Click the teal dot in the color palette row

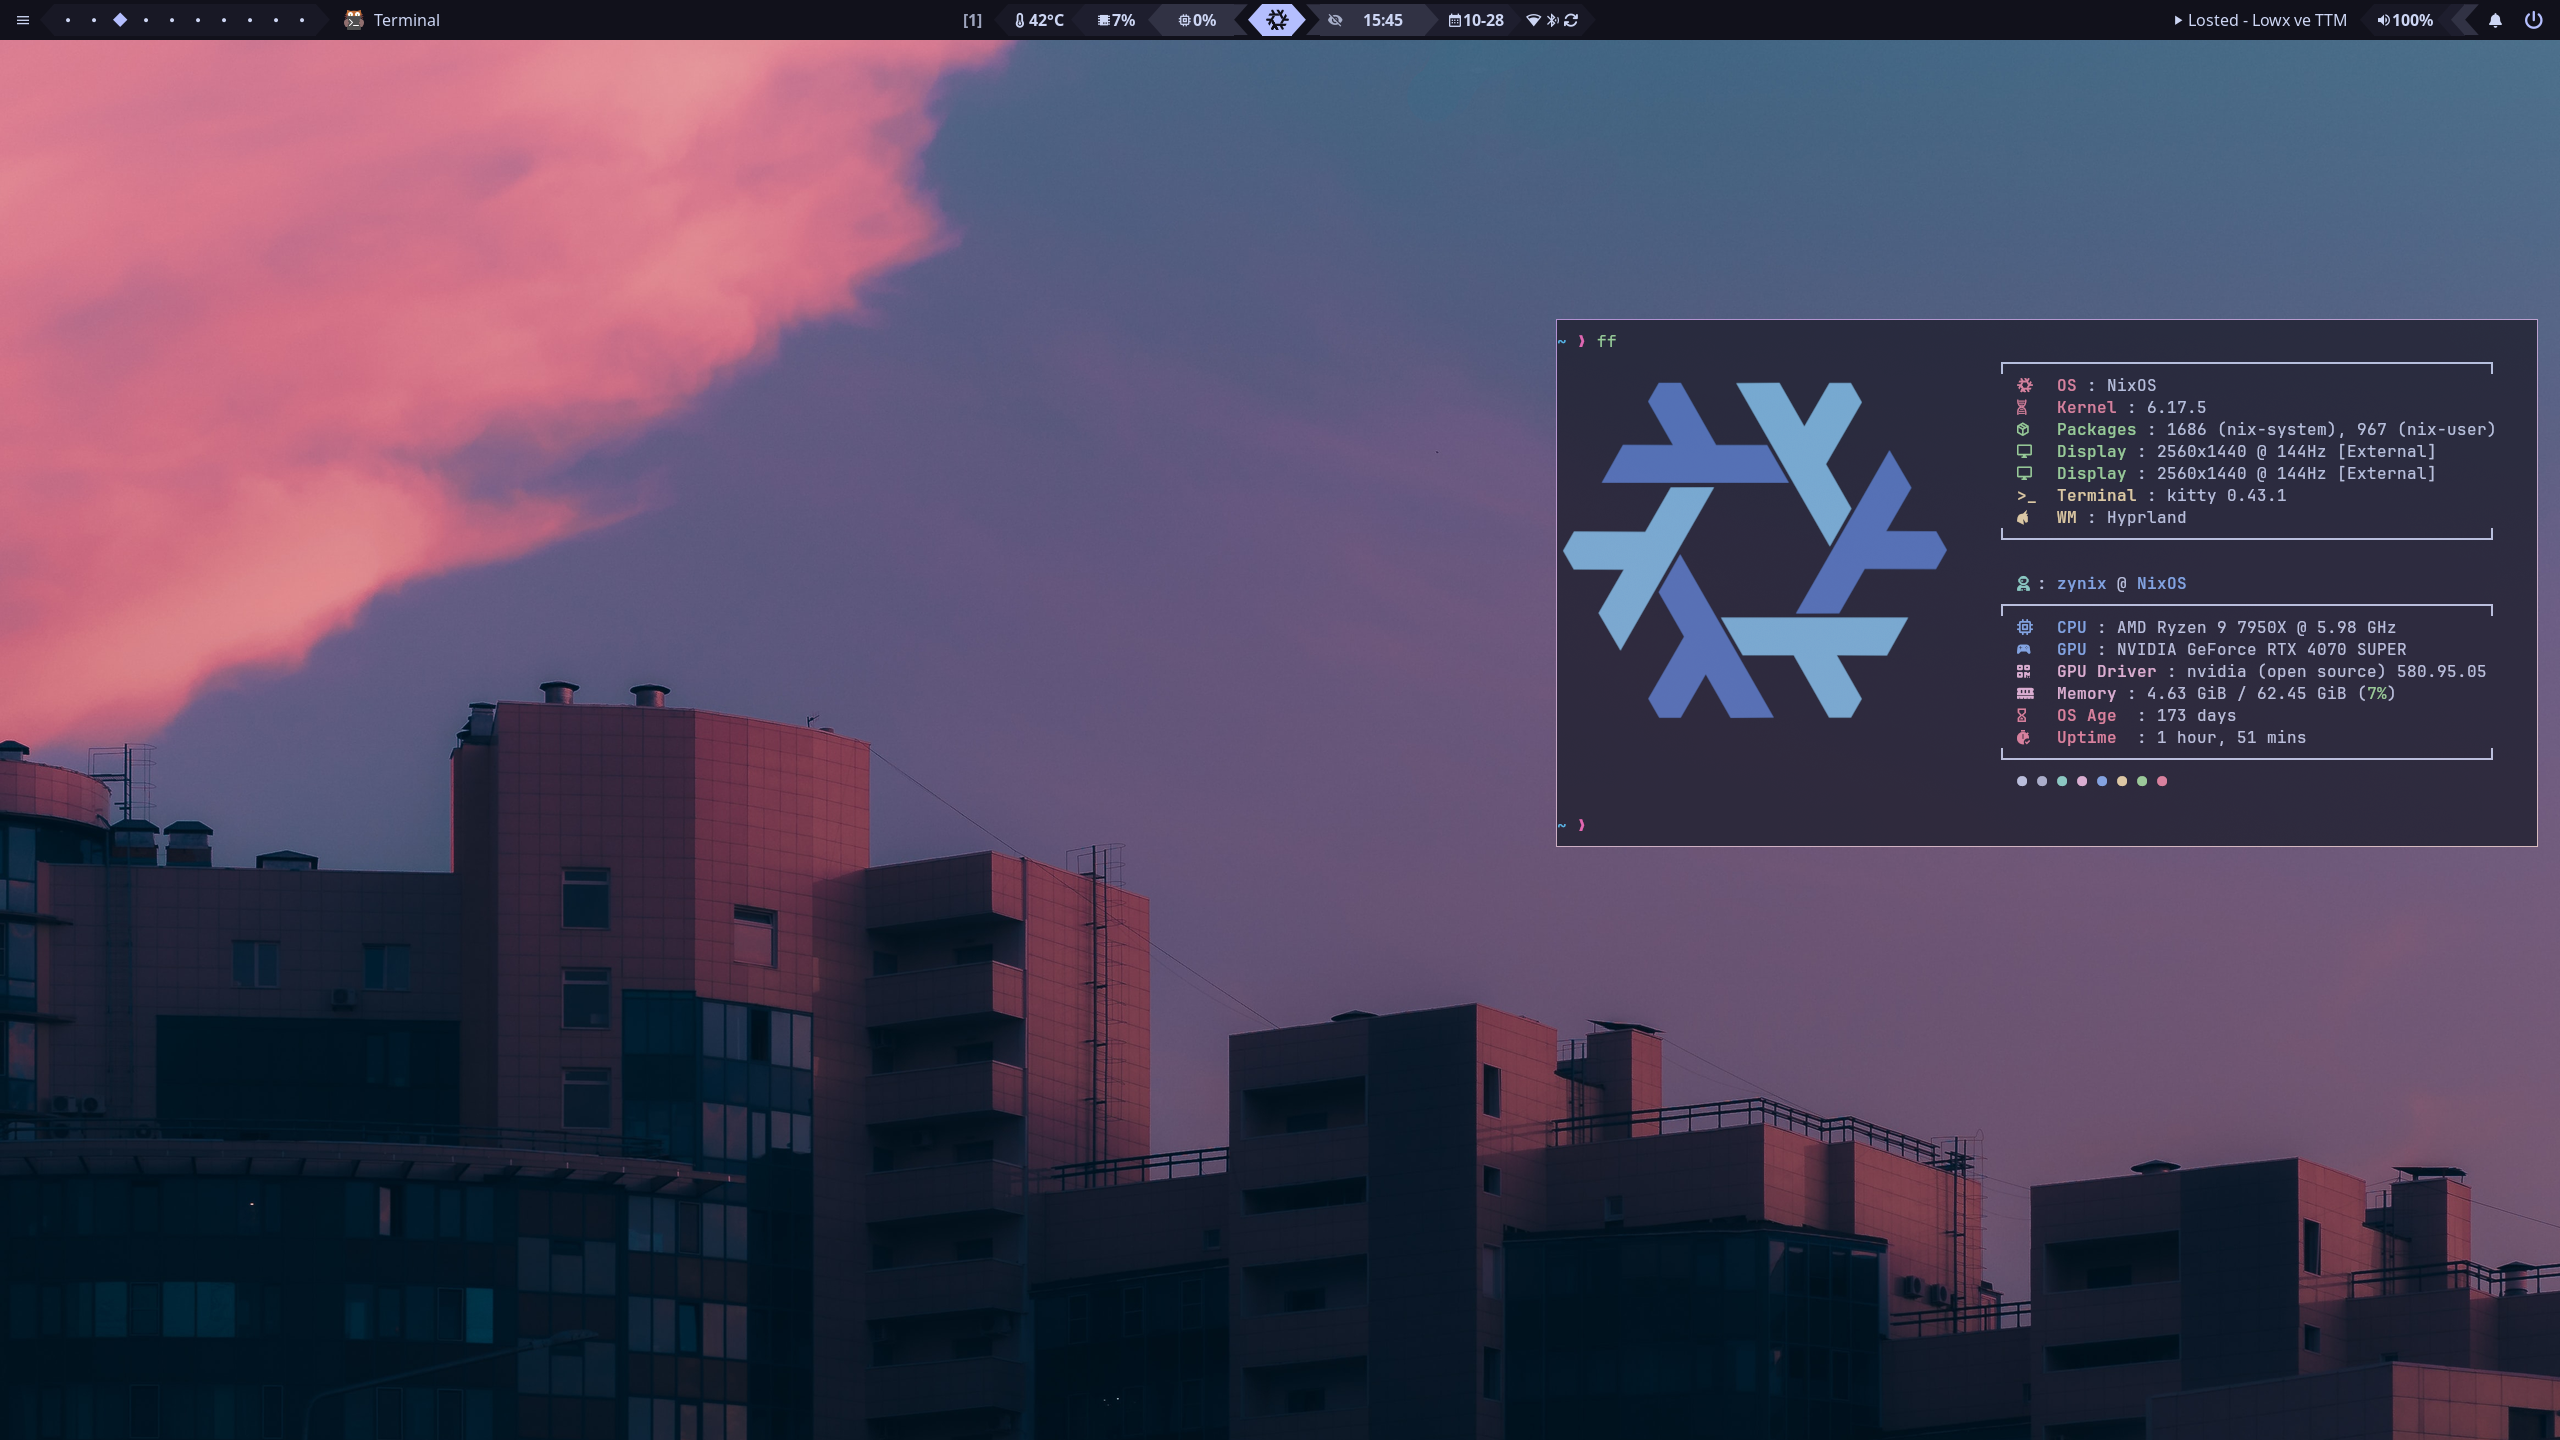click(x=2062, y=781)
